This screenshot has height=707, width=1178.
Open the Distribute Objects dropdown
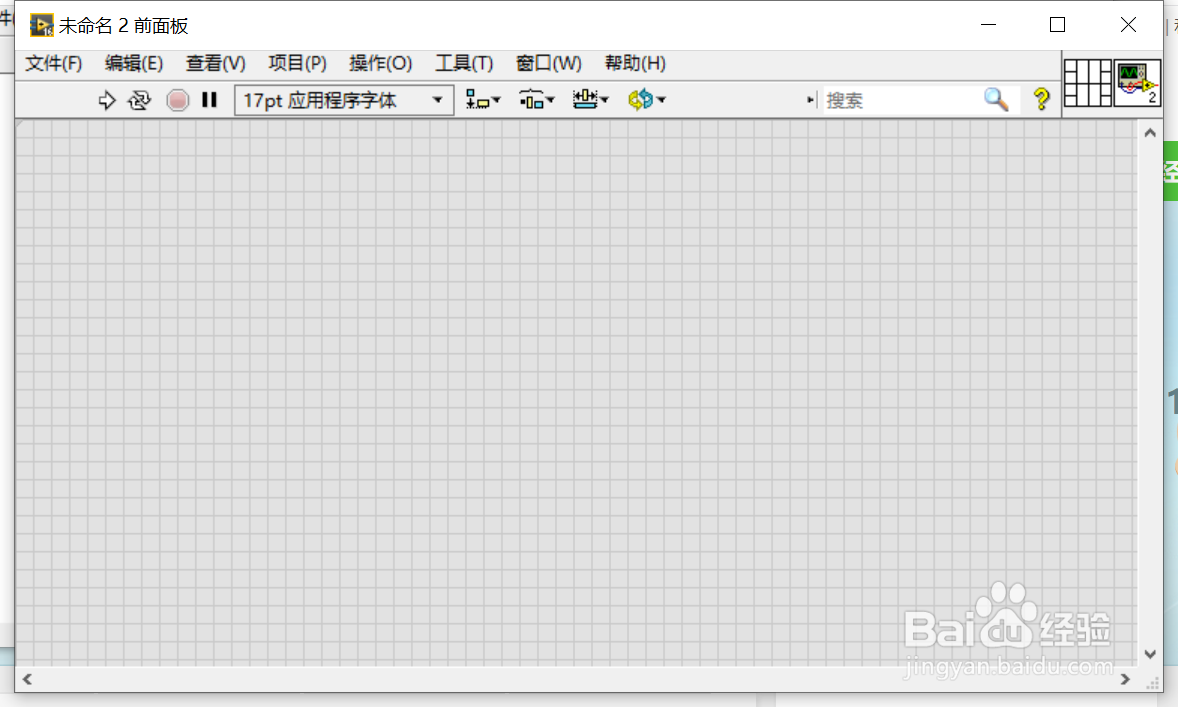tap(536, 100)
